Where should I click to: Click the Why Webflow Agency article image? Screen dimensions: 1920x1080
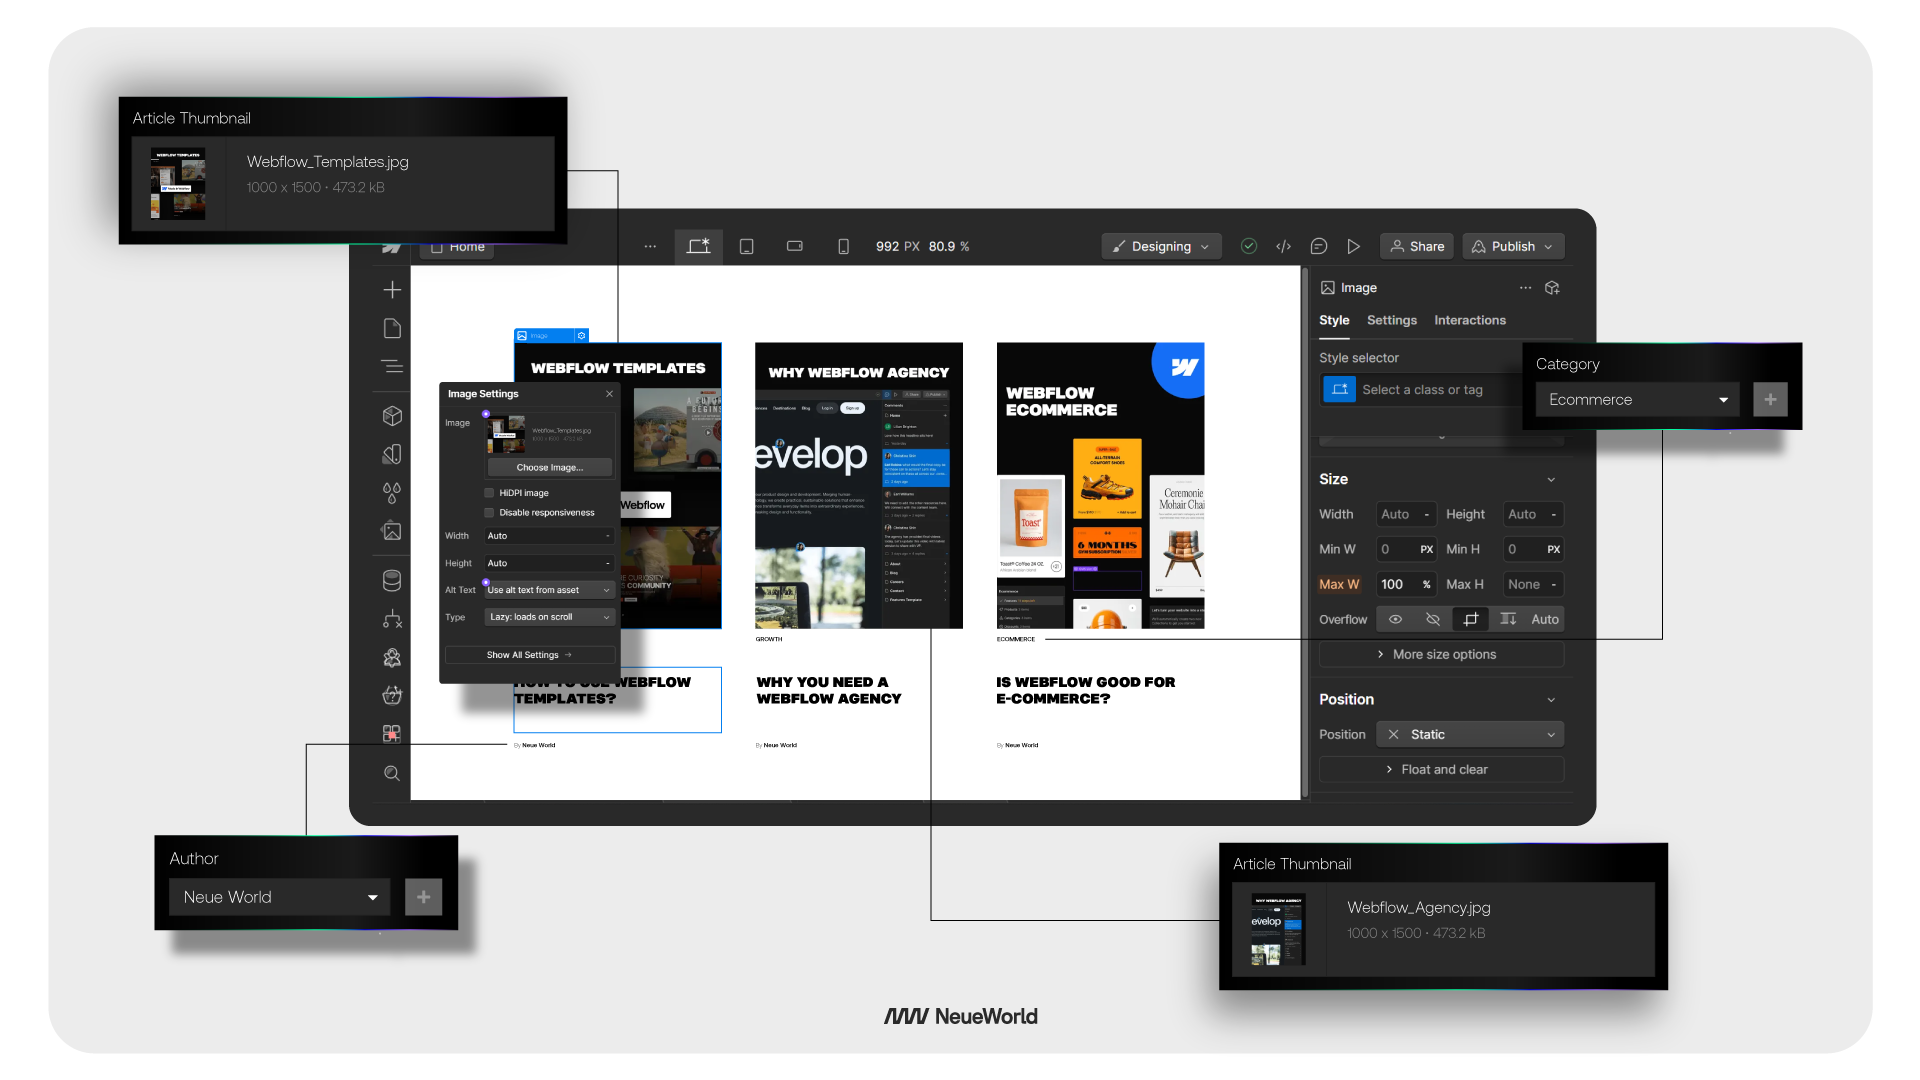(x=859, y=486)
